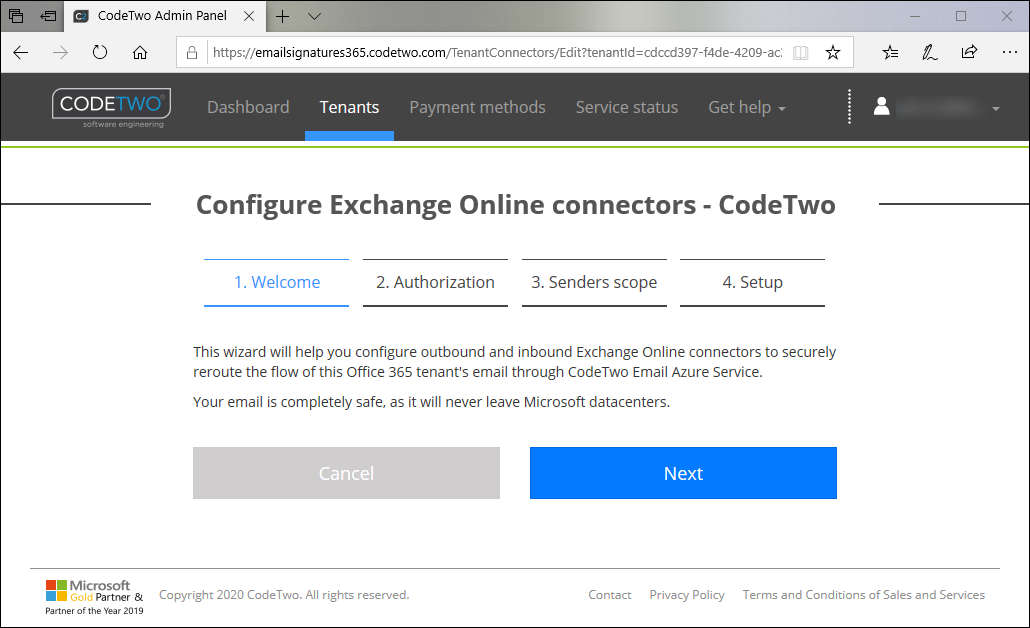Click the Next button
The height and width of the screenshot is (628, 1030).
point(683,473)
